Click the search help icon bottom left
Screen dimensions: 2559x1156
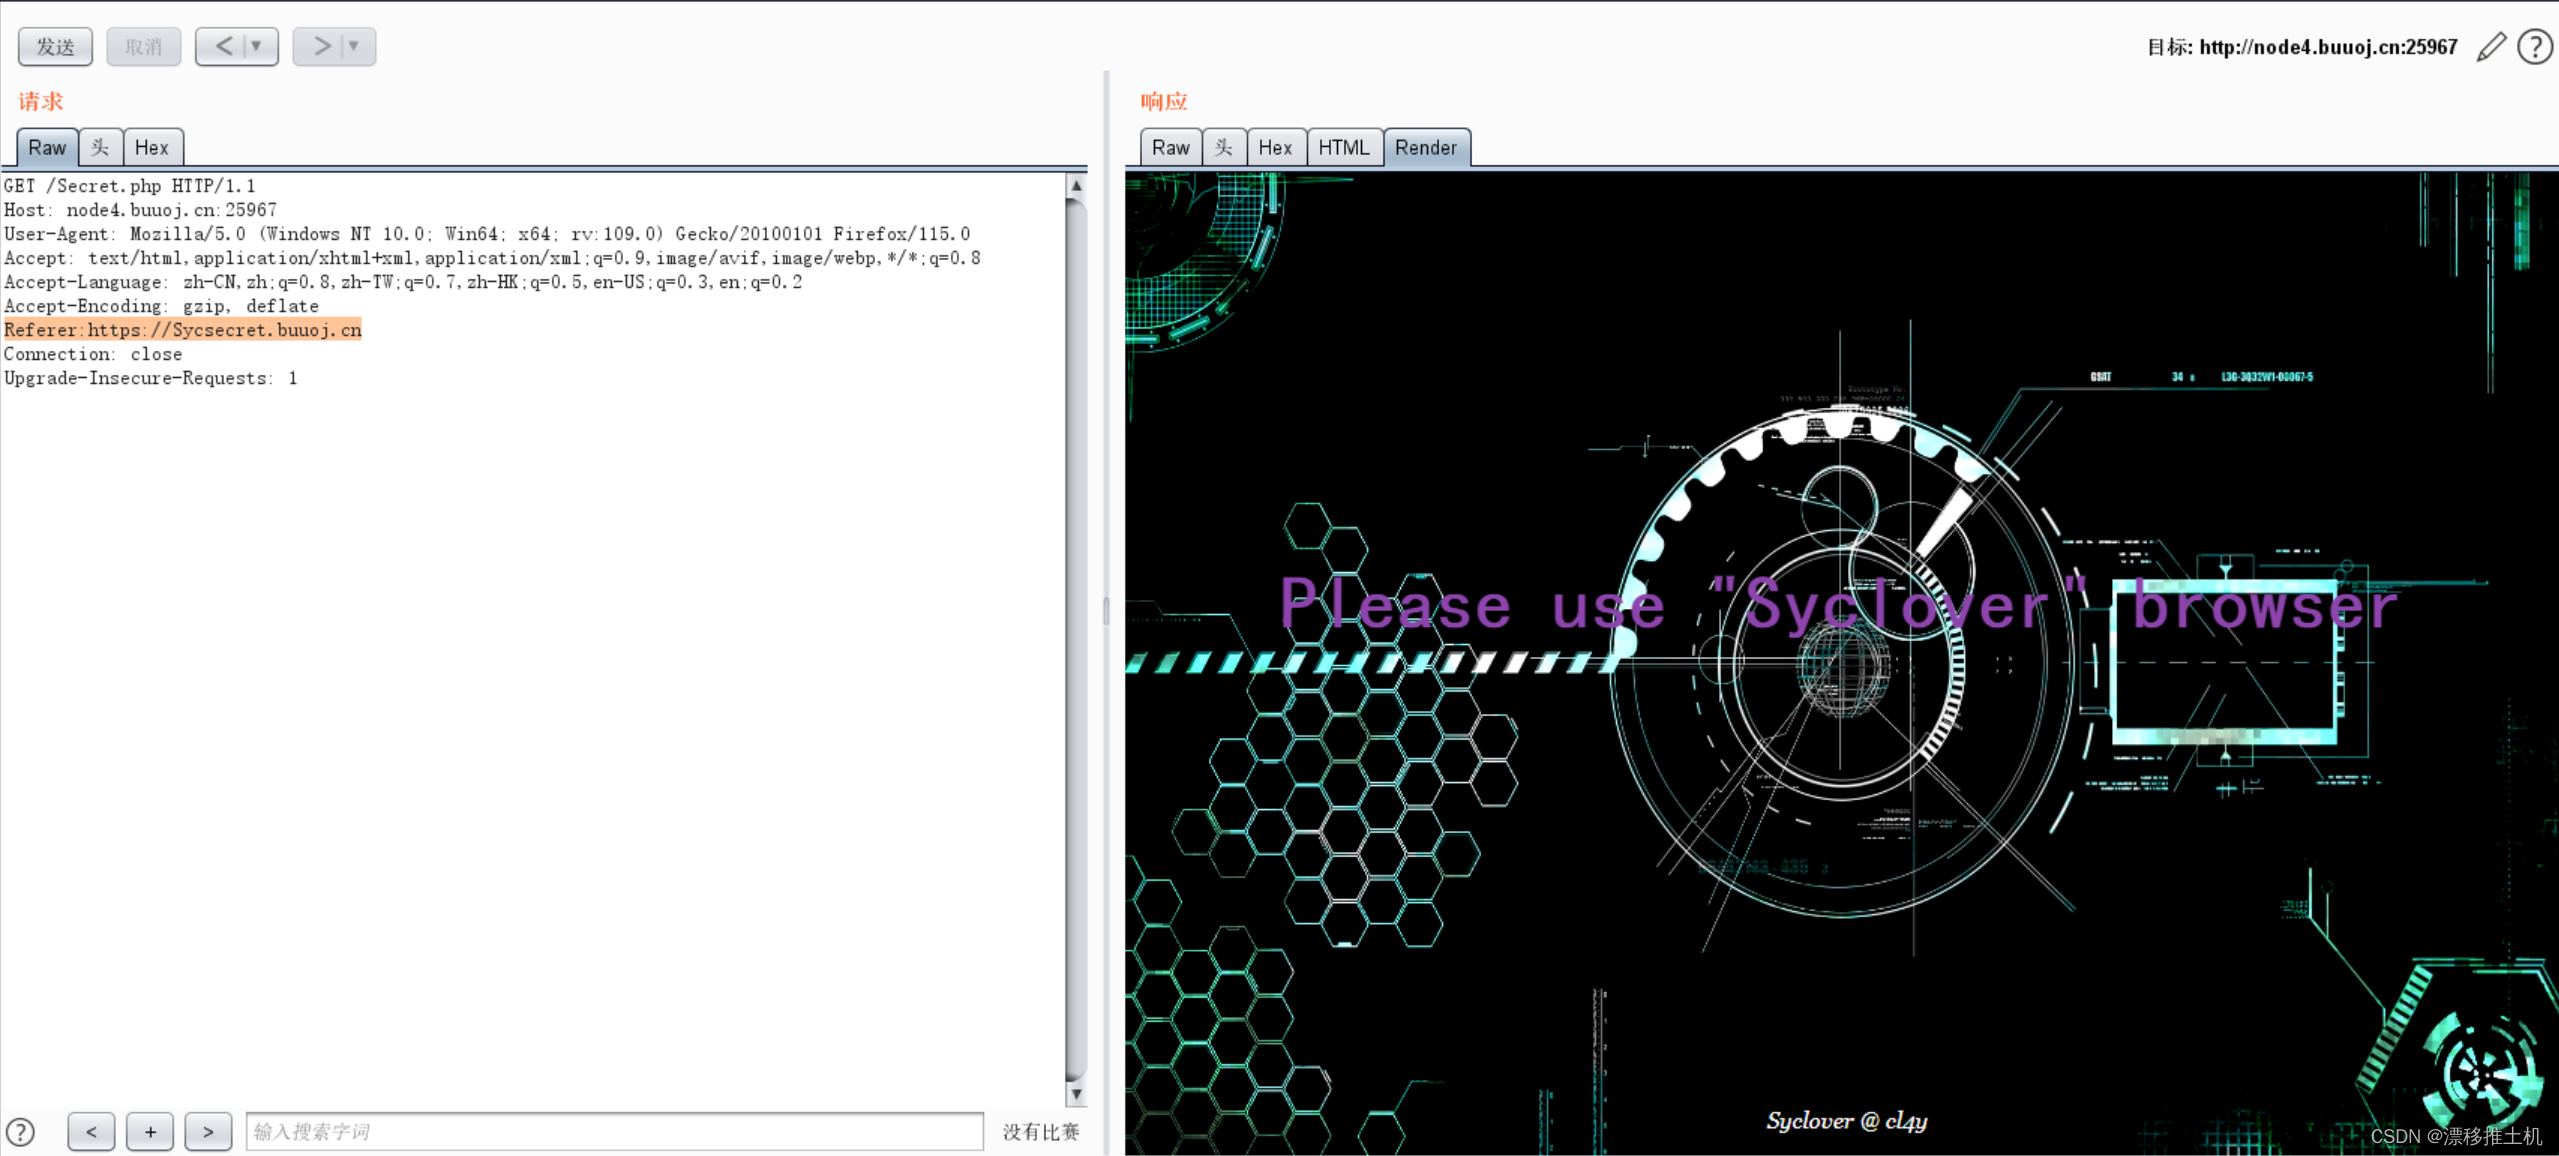[x=21, y=1131]
